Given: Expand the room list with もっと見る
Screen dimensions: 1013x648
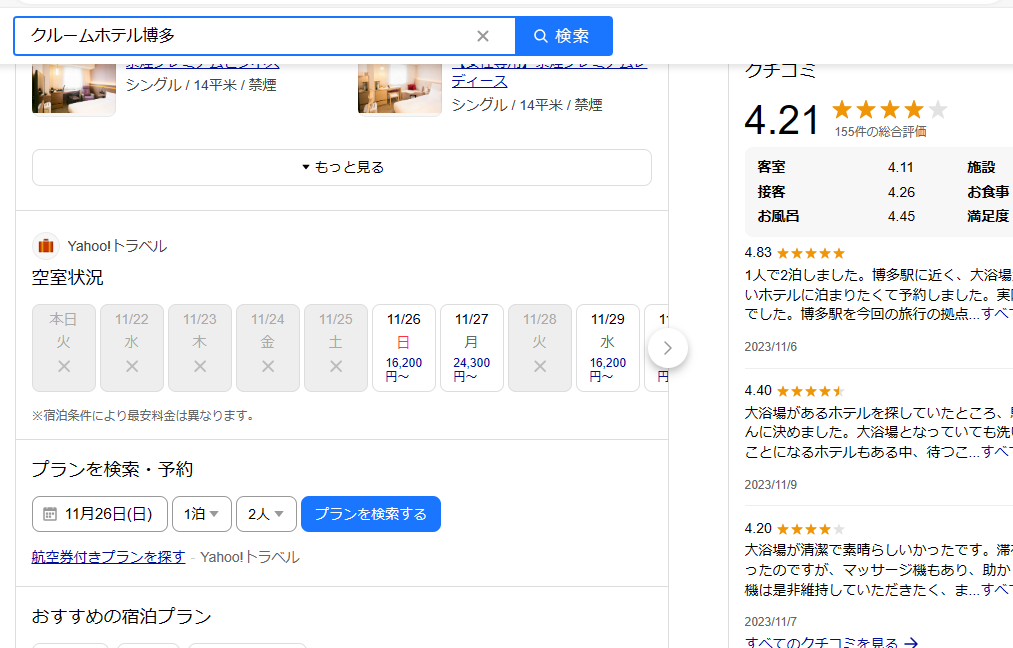Looking at the screenshot, I should click(x=341, y=167).
